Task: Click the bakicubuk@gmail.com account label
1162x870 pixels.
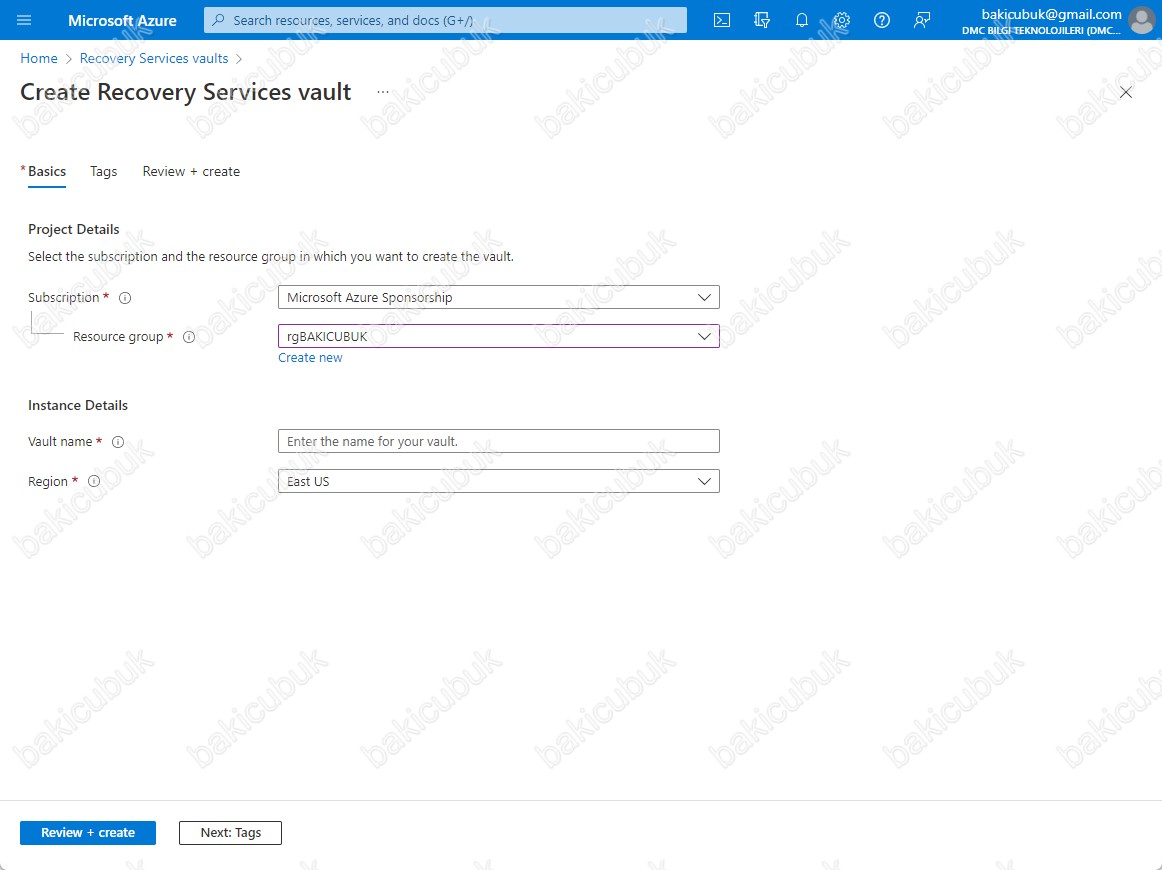Action: click(1051, 14)
